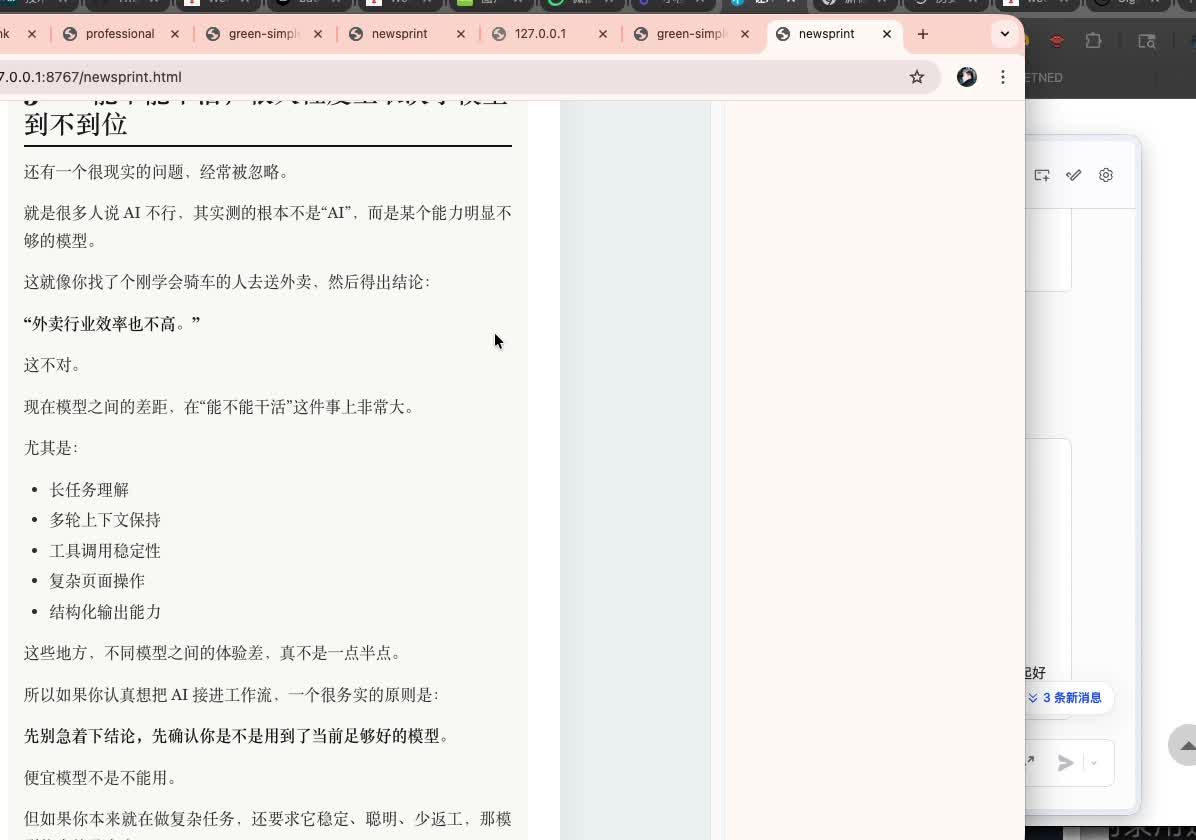Send the message with the arrow icon

point(1064,763)
